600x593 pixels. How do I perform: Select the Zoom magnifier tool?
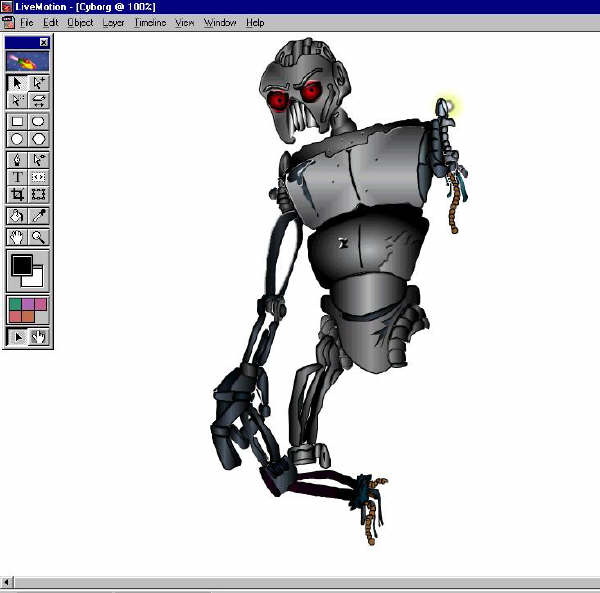point(39,237)
